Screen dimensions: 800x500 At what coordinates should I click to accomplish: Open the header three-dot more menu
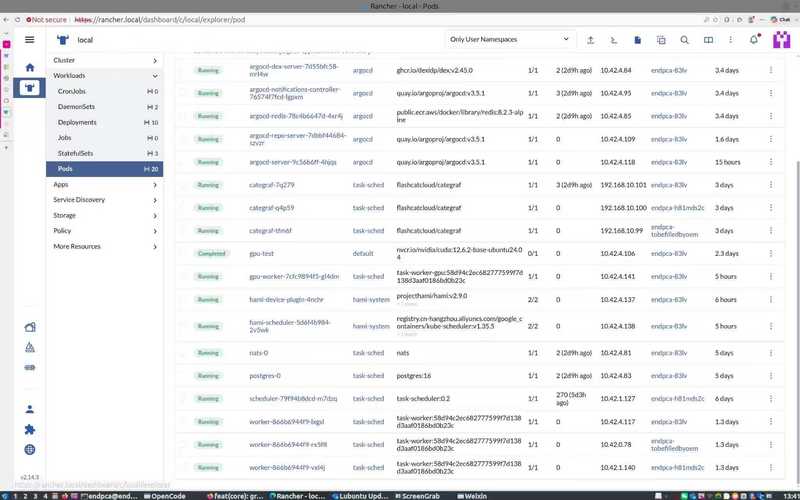pos(731,40)
